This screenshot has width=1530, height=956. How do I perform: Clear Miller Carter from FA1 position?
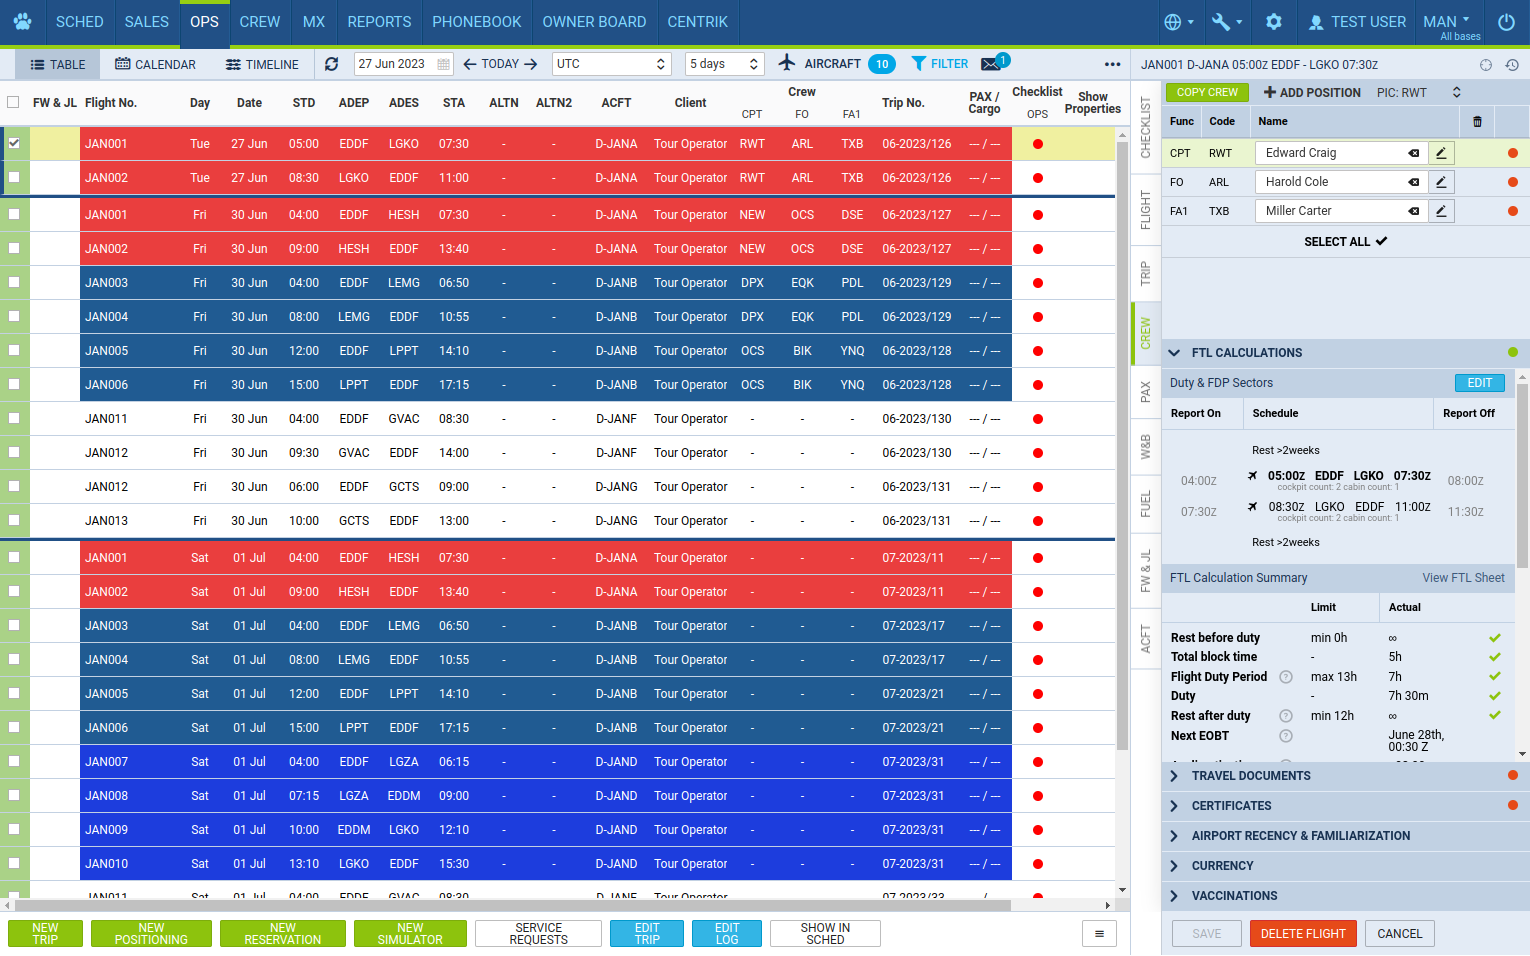coord(1414,211)
